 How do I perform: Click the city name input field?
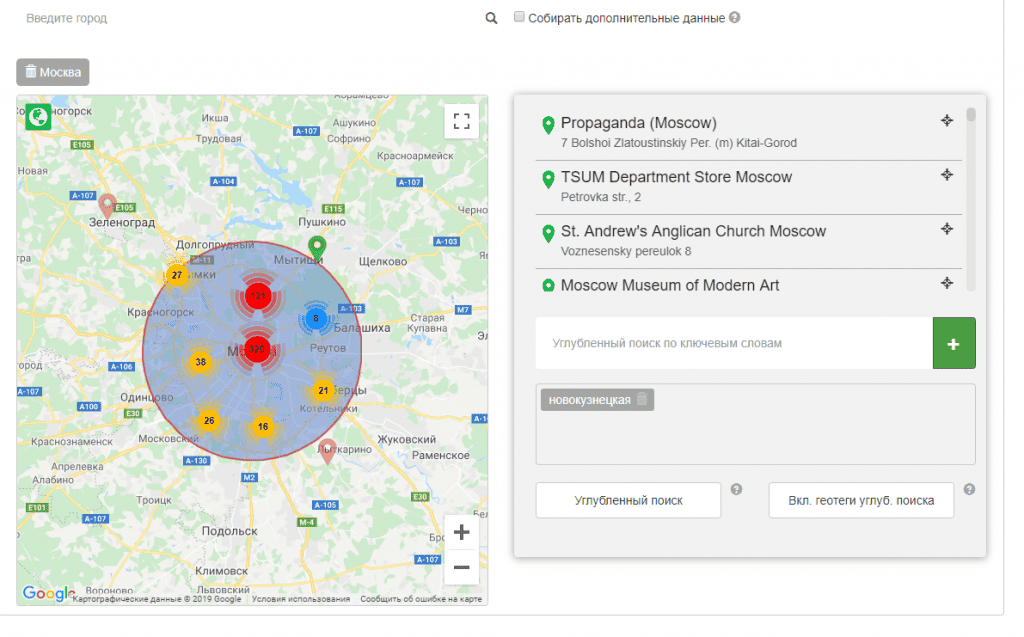pos(250,18)
